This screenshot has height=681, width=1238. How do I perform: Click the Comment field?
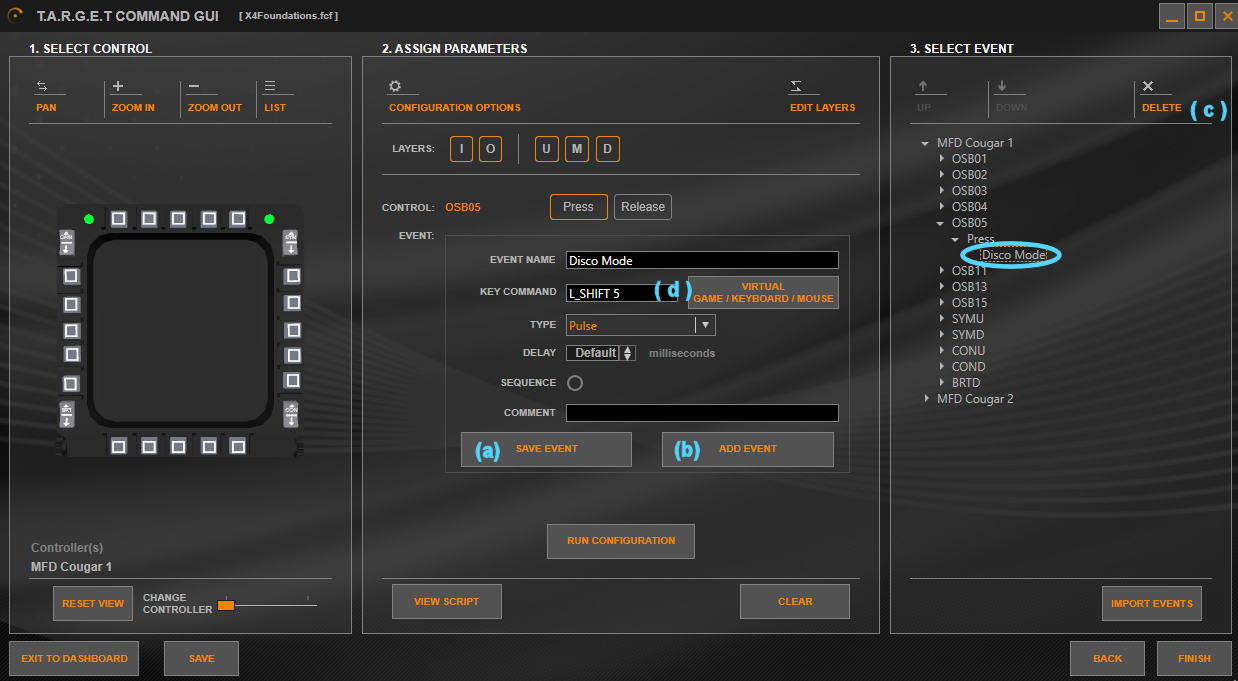702,413
